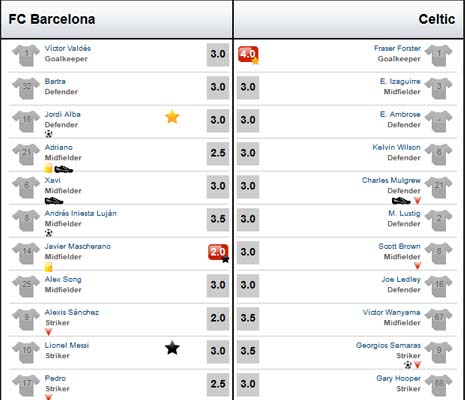
Task: Click the soccer ball icon under Georgios Samaras
Action: (408, 365)
